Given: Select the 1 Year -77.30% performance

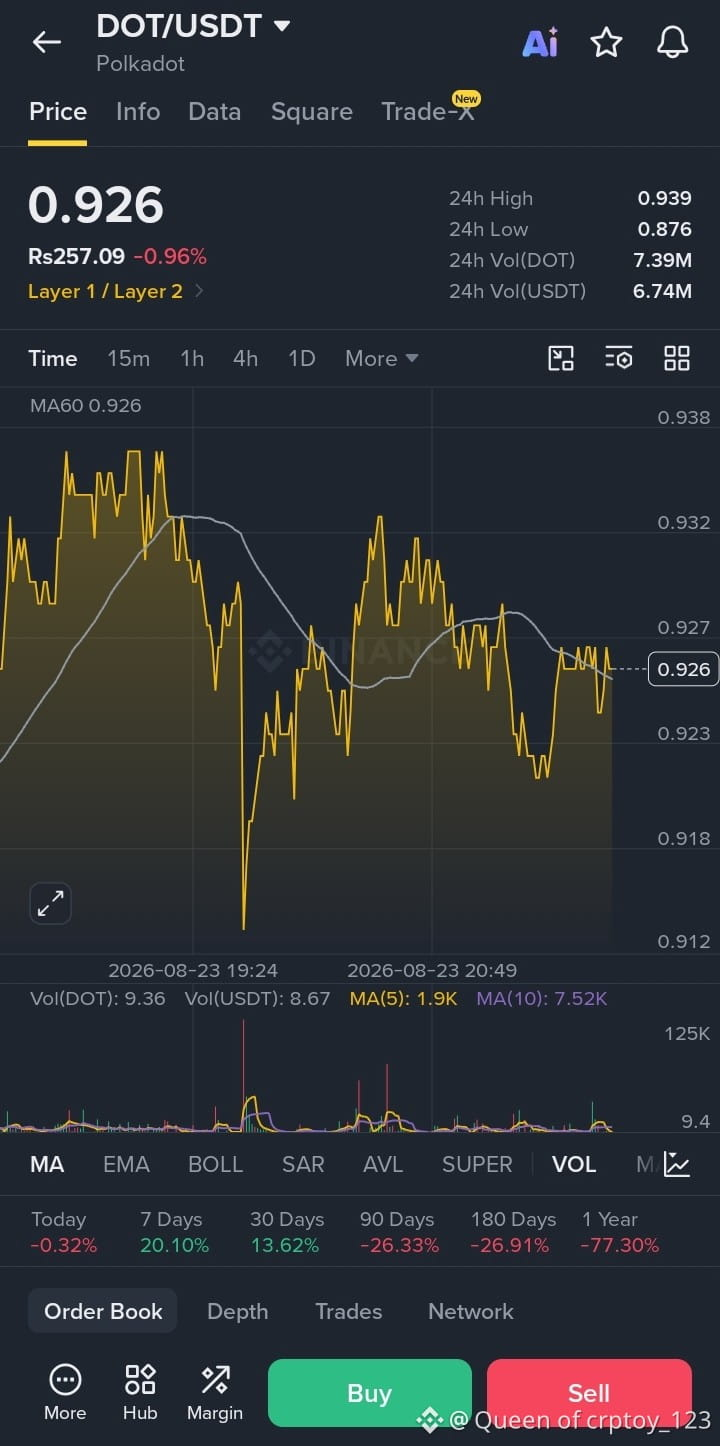Looking at the screenshot, I should click(x=620, y=1232).
